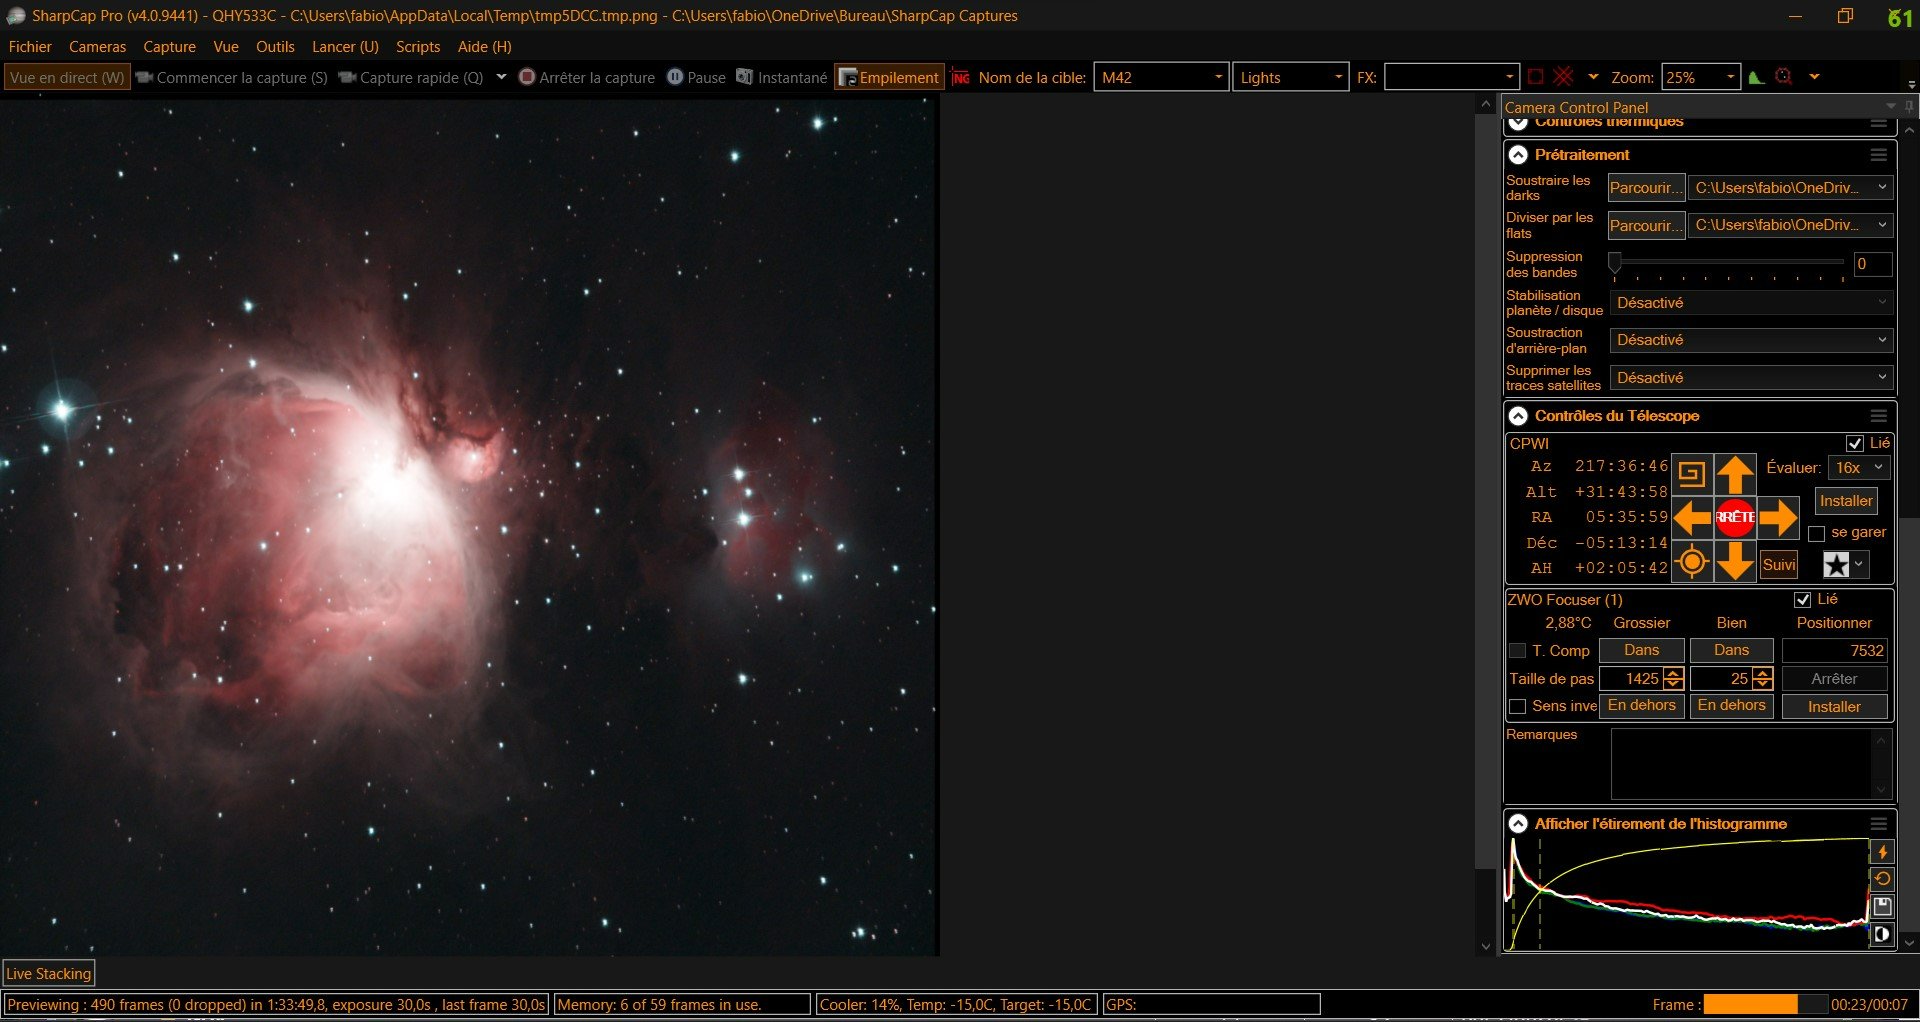
Task: Collapse the Afficher l'étirement de l'histogramme section
Action: (1518, 824)
